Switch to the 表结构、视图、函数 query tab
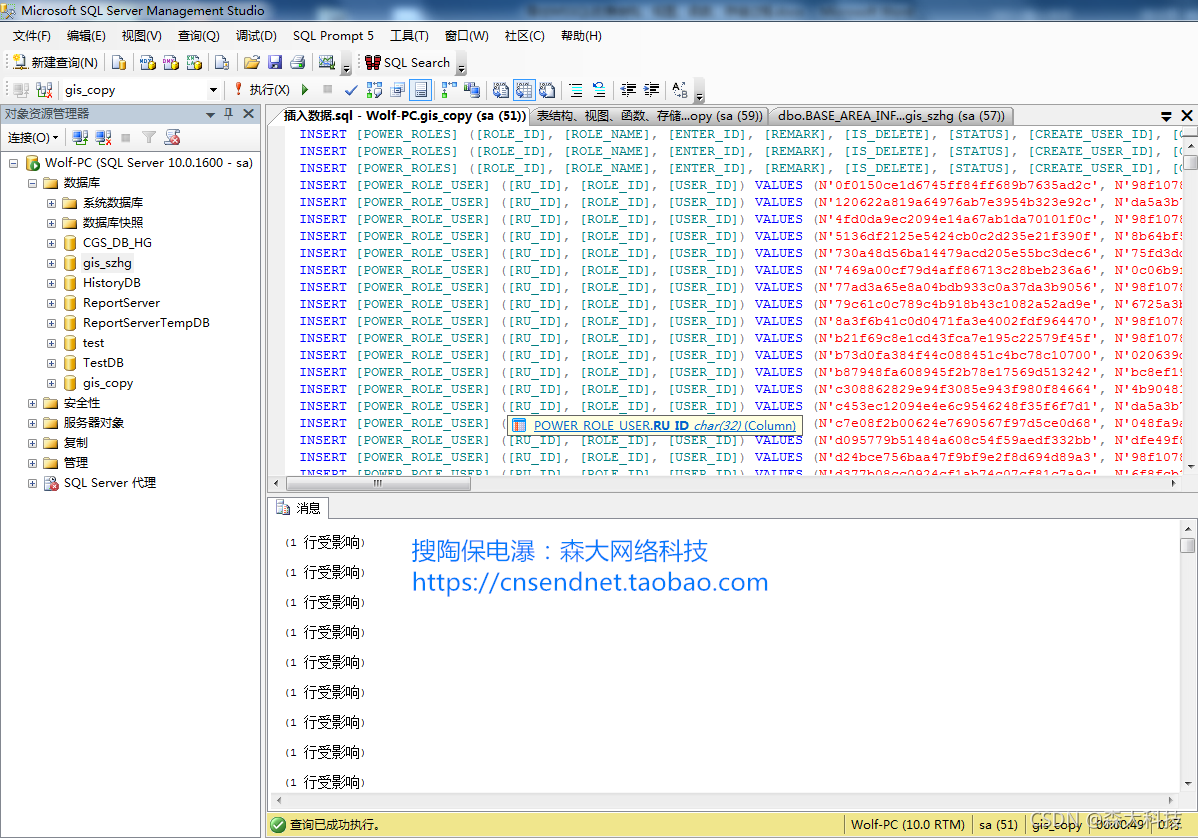The height and width of the screenshot is (838, 1198). pos(649,116)
